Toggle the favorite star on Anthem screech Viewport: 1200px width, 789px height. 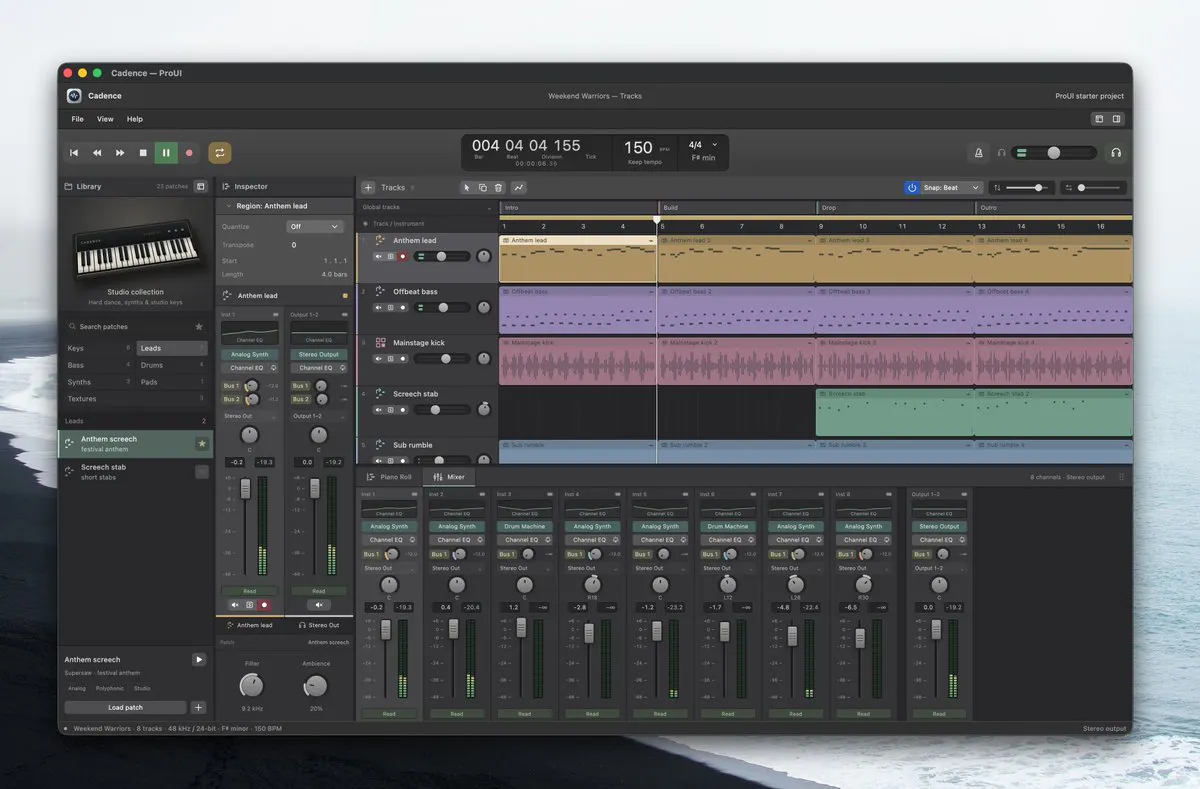click(x=201, y=443)
